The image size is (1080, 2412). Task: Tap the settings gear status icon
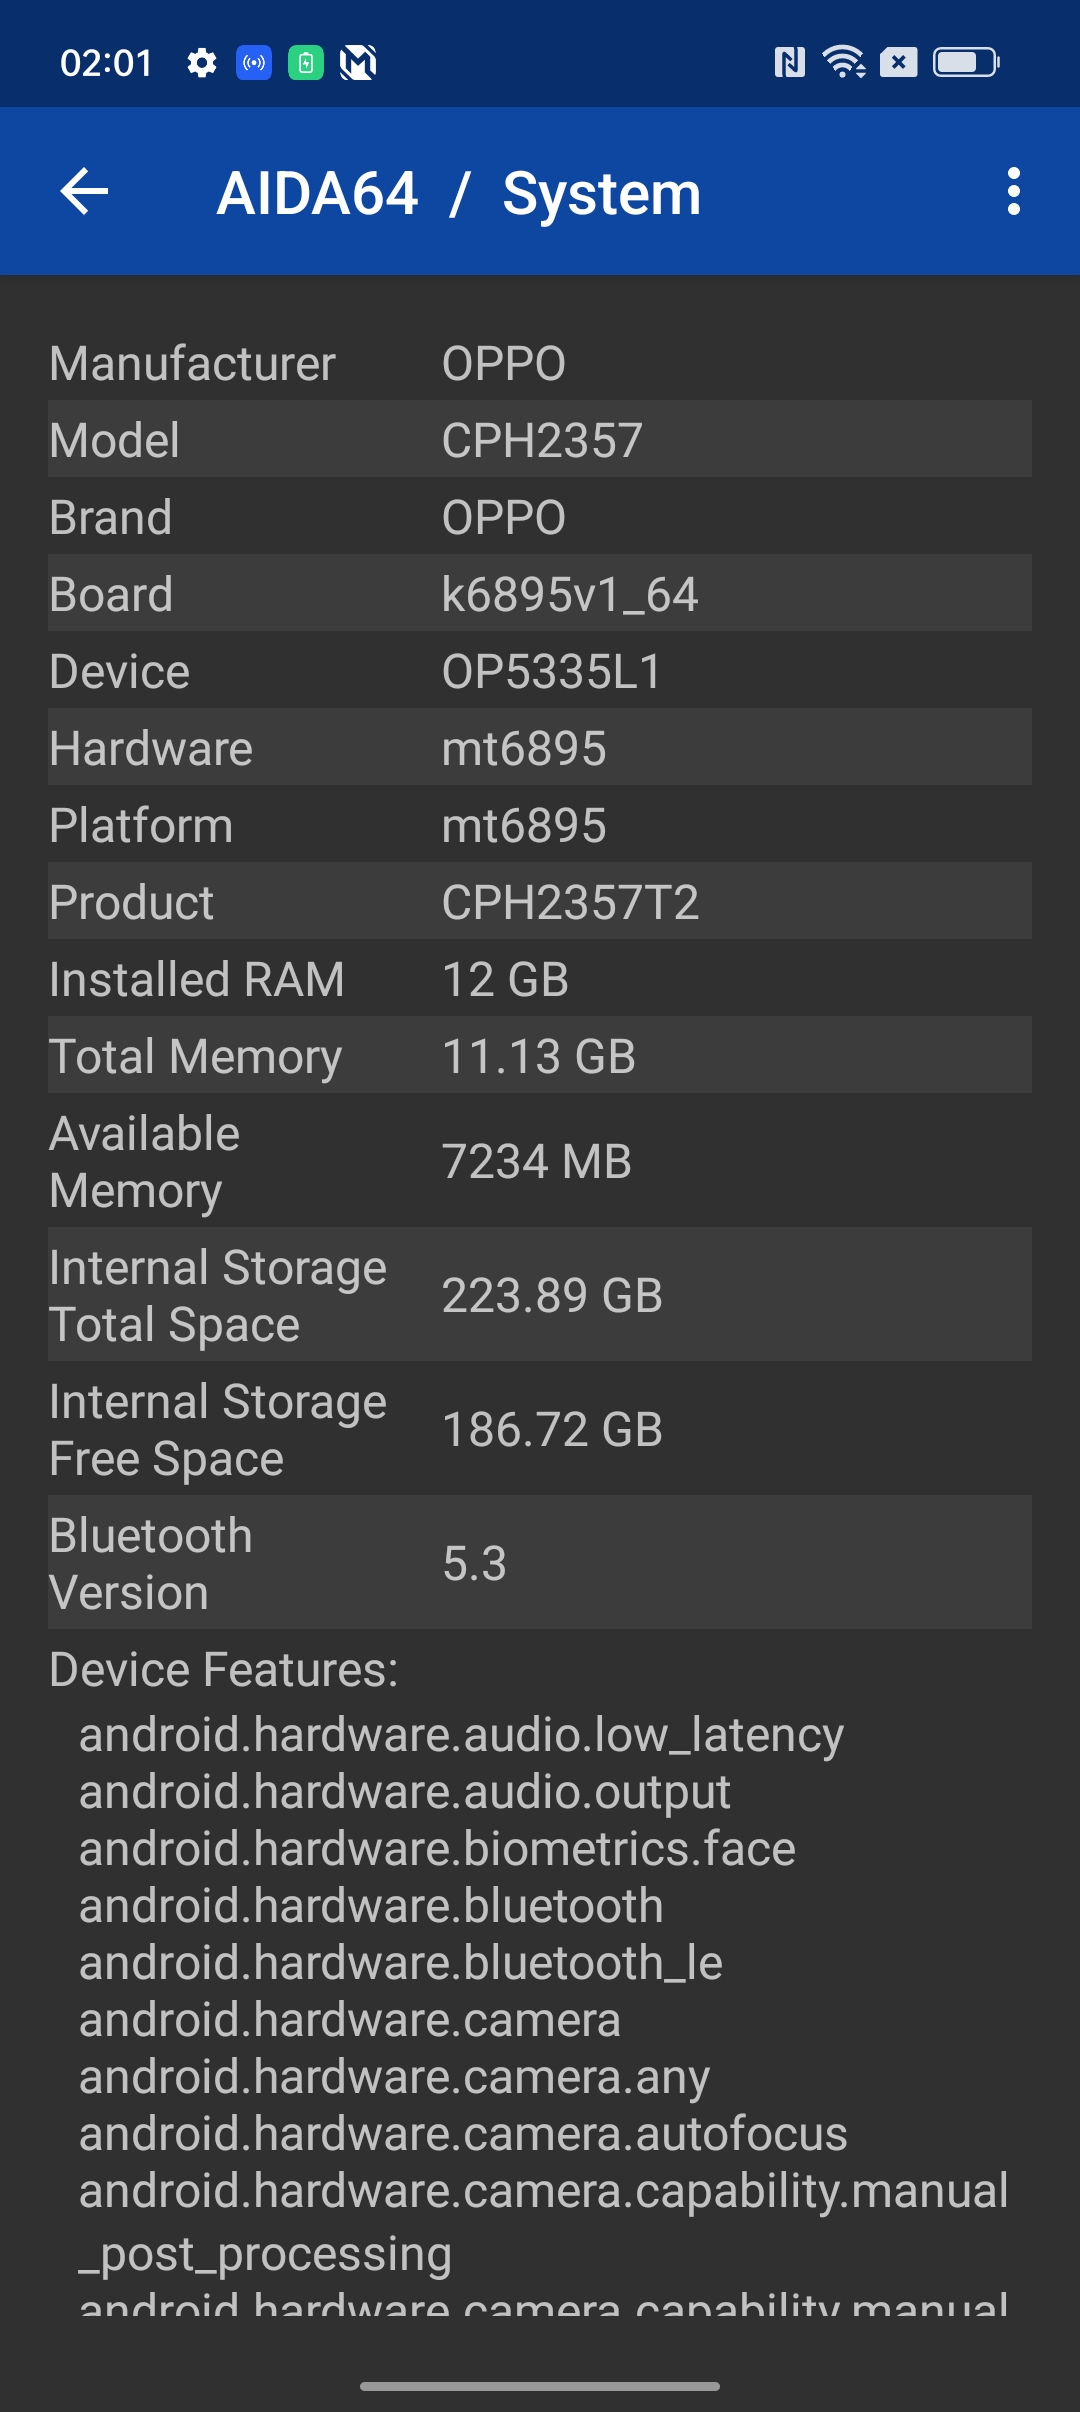tap(202, 63)
